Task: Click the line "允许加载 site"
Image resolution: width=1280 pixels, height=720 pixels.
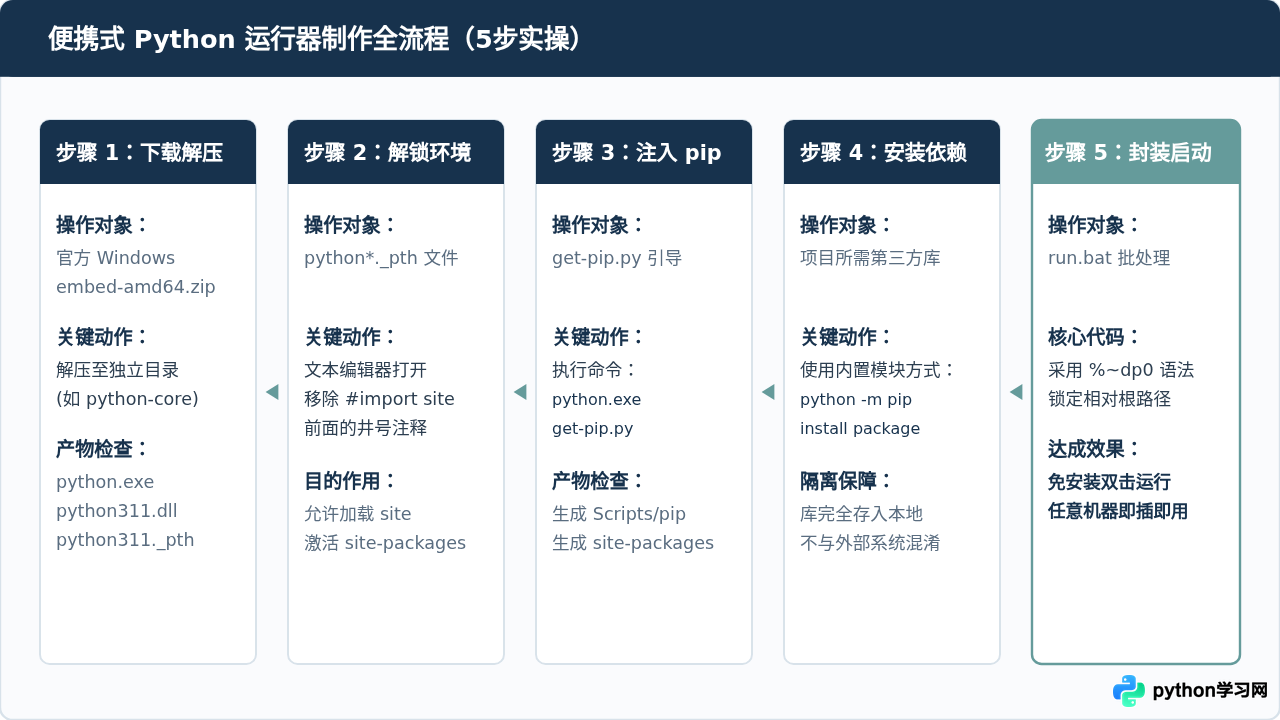Action: click(x=358, y=514)
